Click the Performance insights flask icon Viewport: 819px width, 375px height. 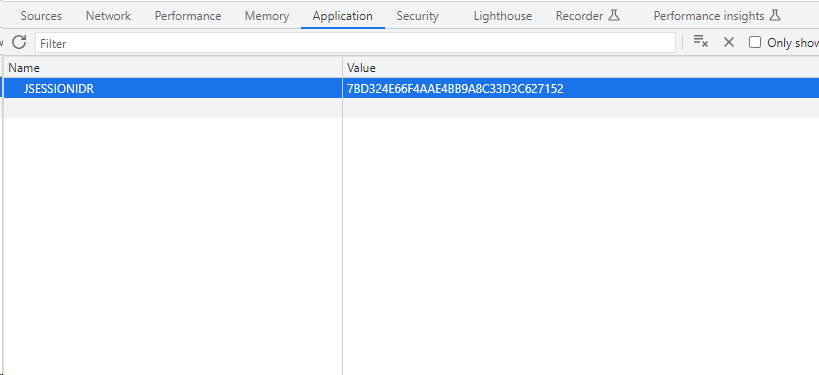[775, 16]
